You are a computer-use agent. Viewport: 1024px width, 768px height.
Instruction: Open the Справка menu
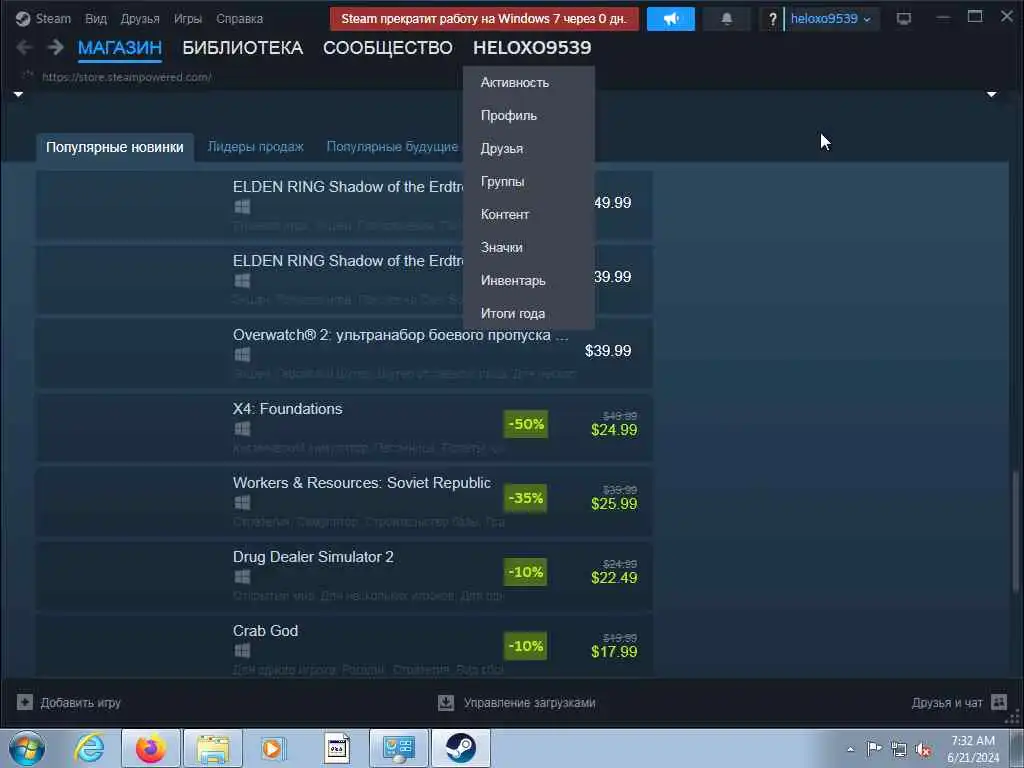(239, 18)
